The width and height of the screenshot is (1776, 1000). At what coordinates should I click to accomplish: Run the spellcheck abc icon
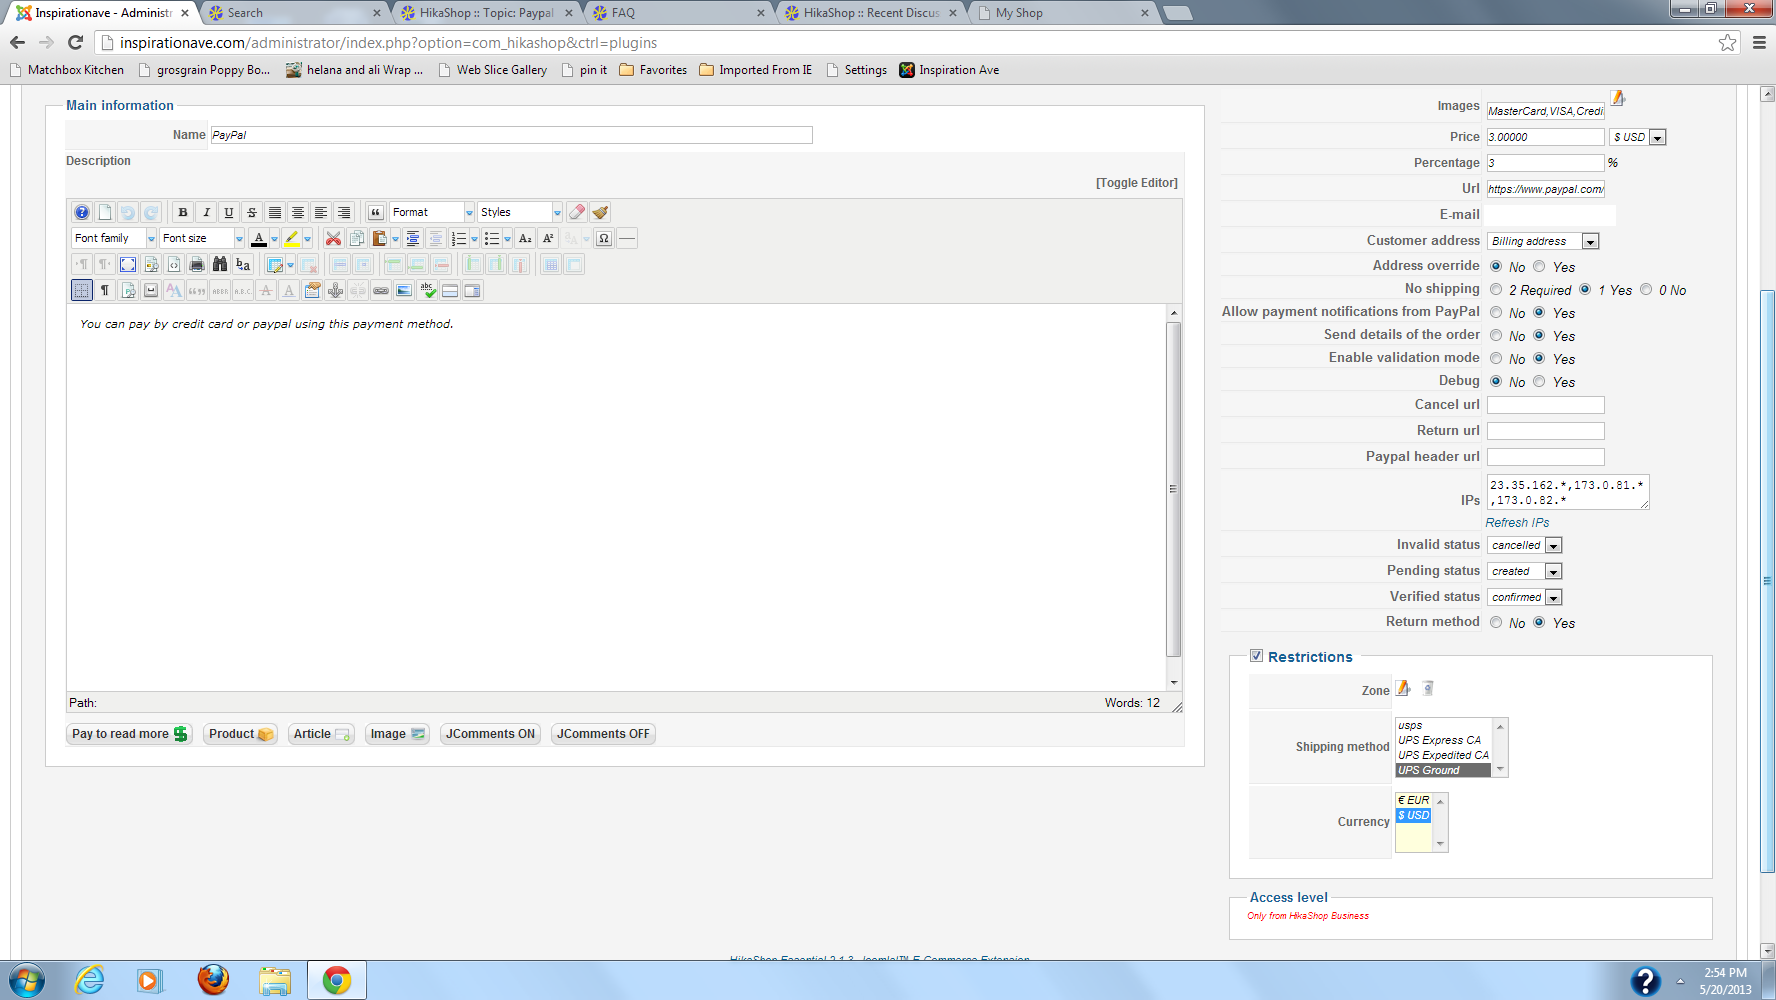click(x=427, y=290)
